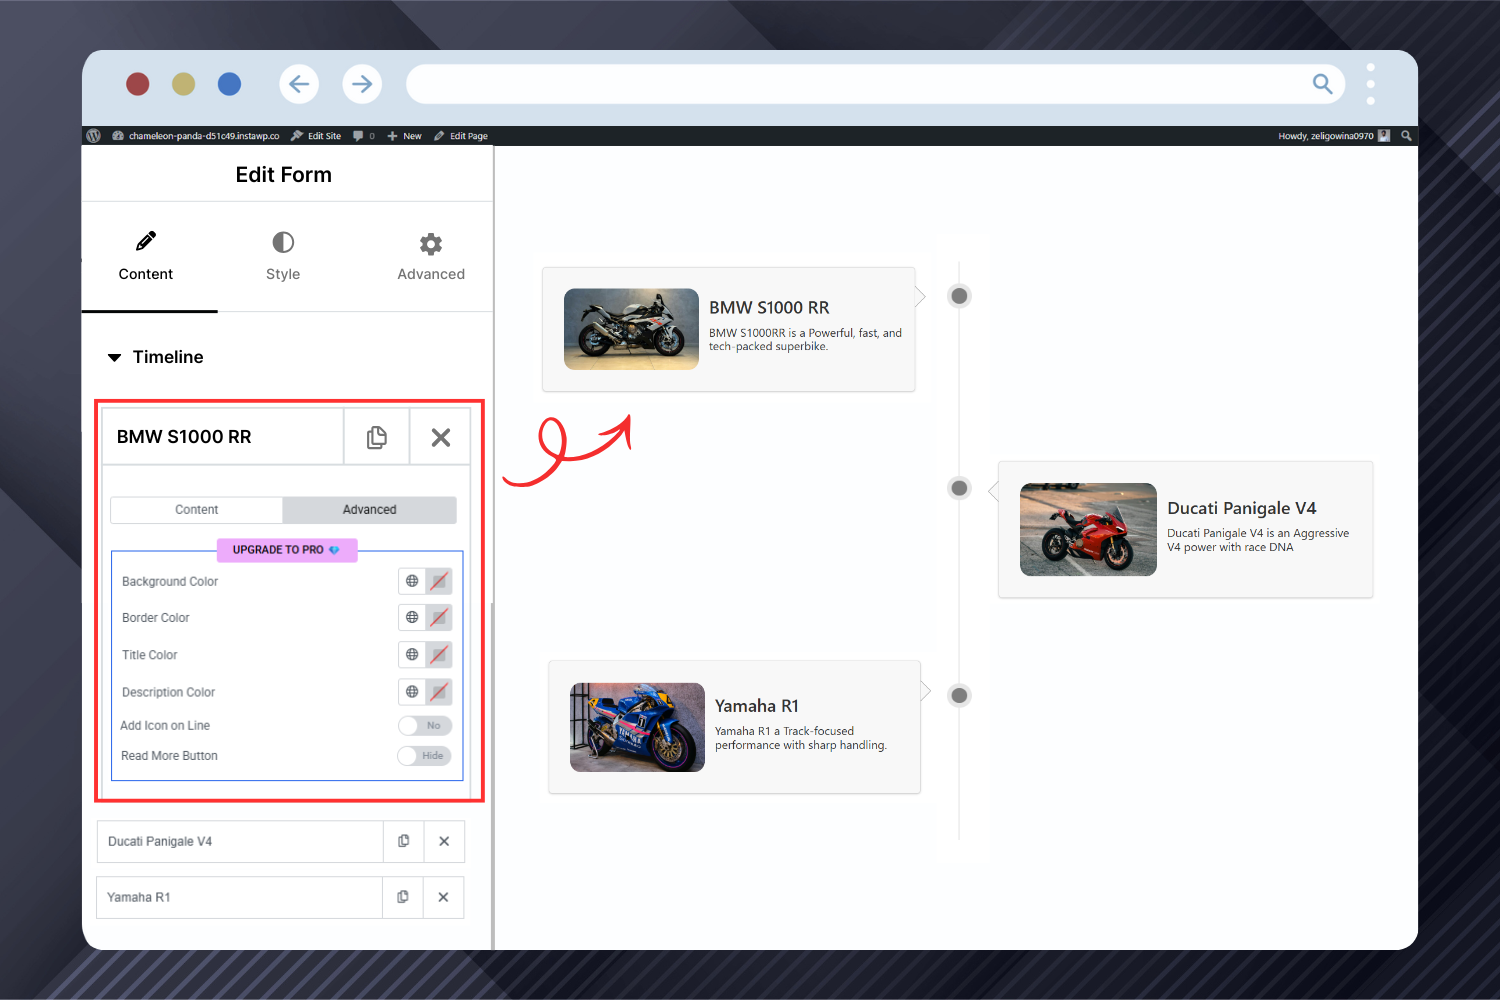Duplicate the Yamaha R1 item
Image resolution: width=1500 pixels, height=1000 pixels.
[x=403, y=897]
